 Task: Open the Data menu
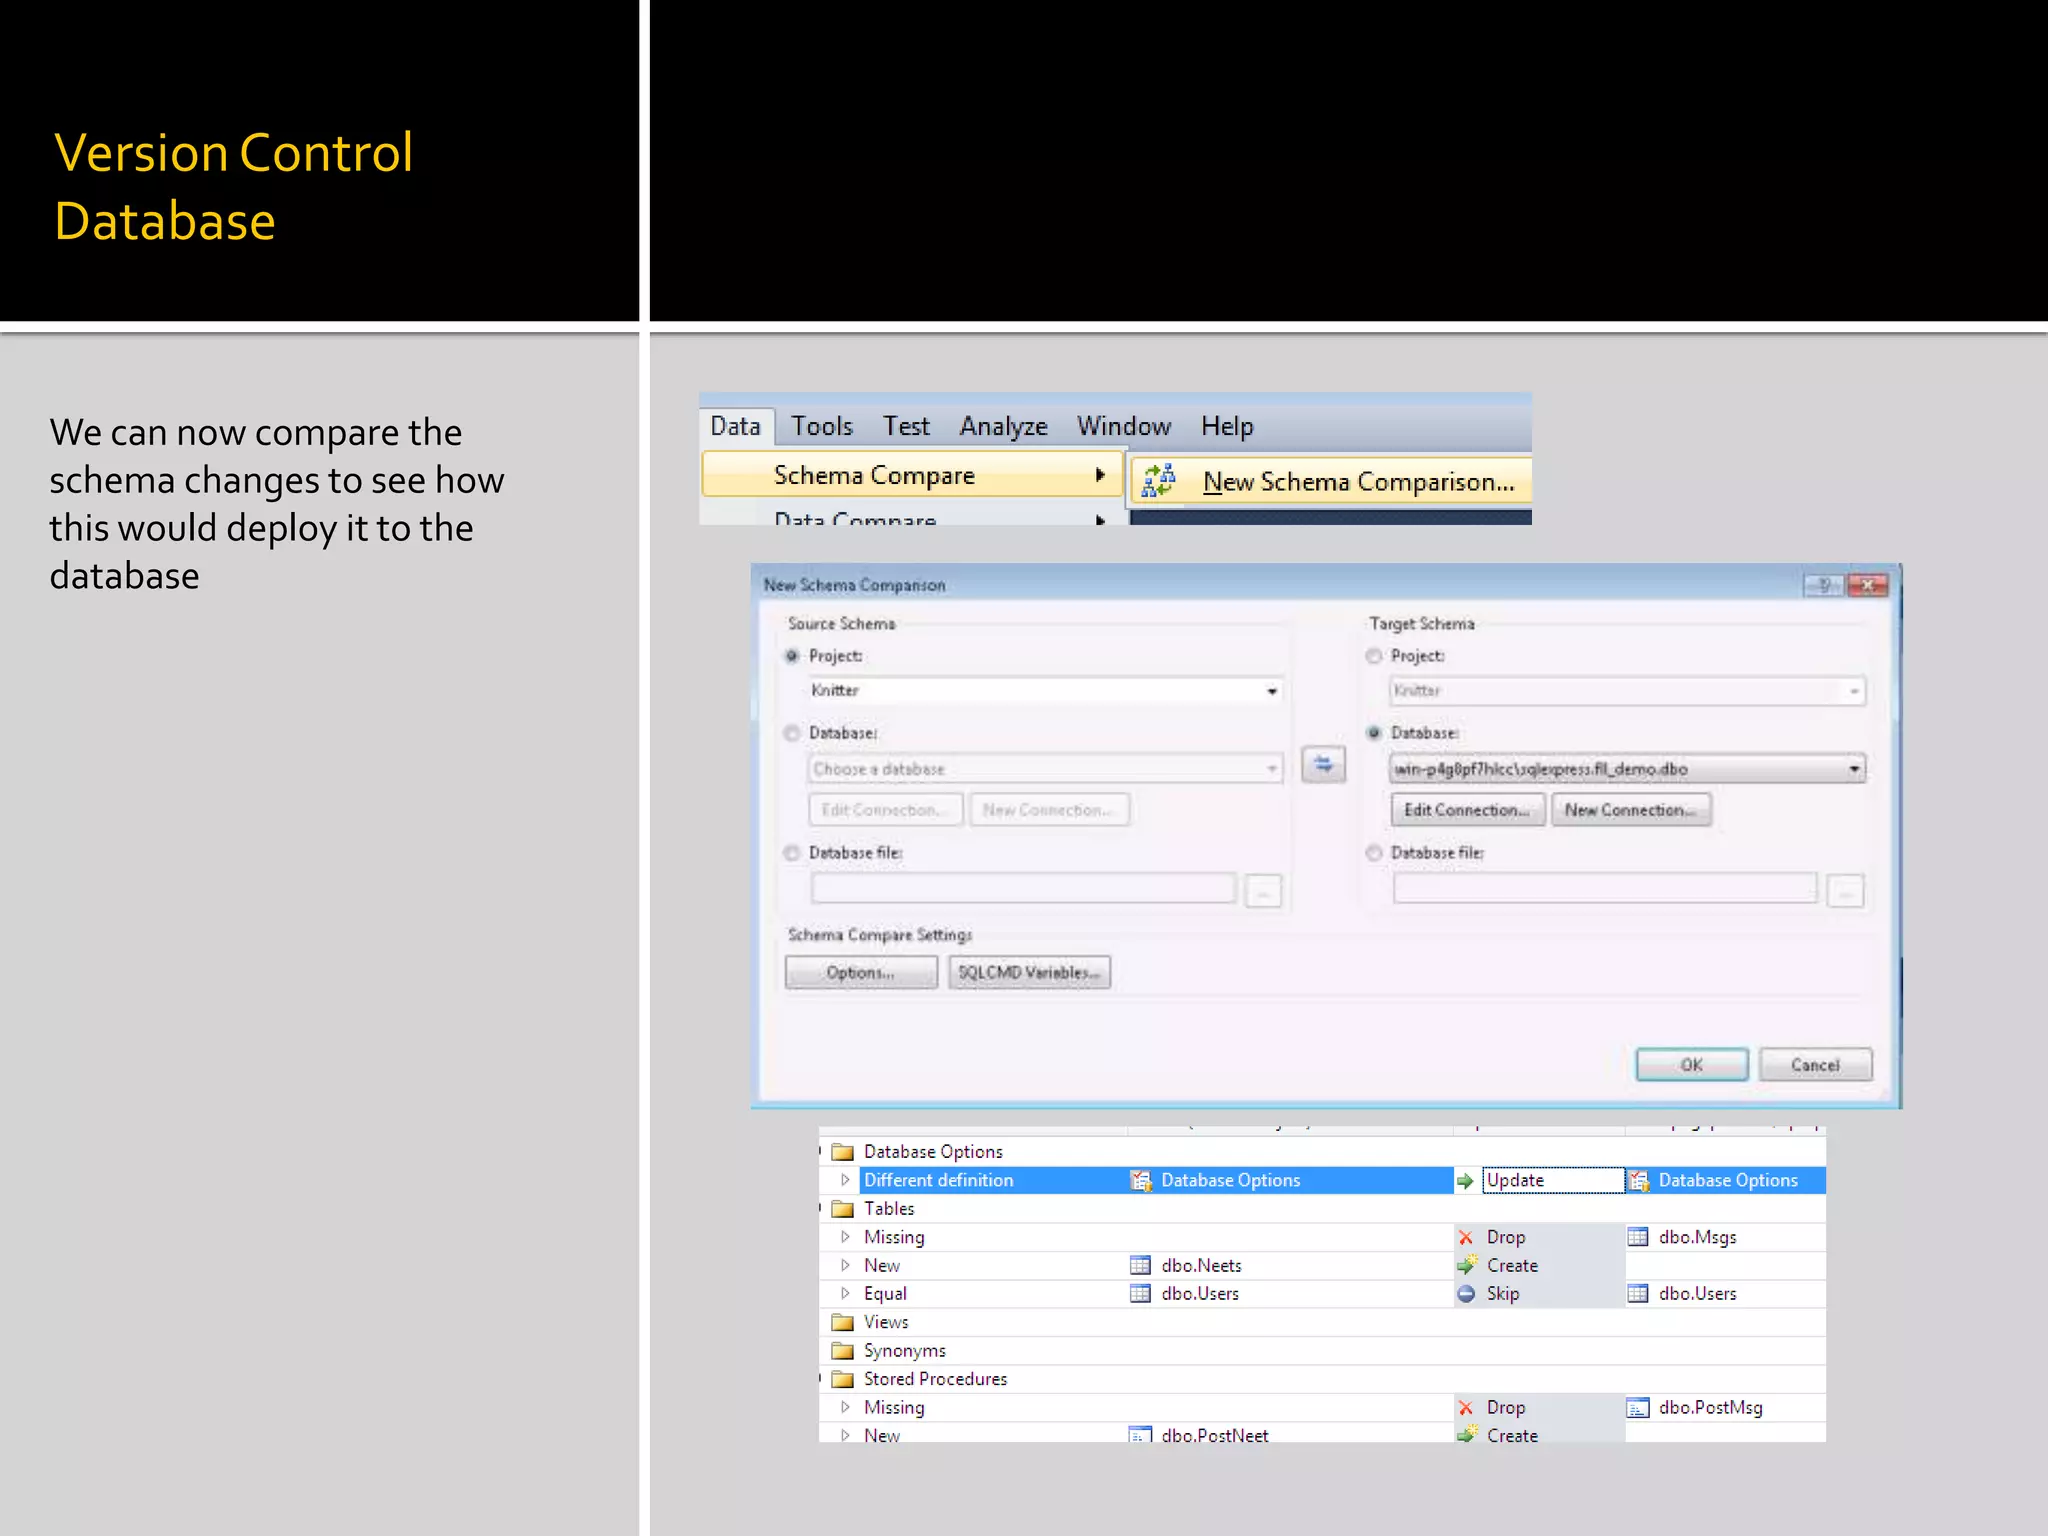735,426
